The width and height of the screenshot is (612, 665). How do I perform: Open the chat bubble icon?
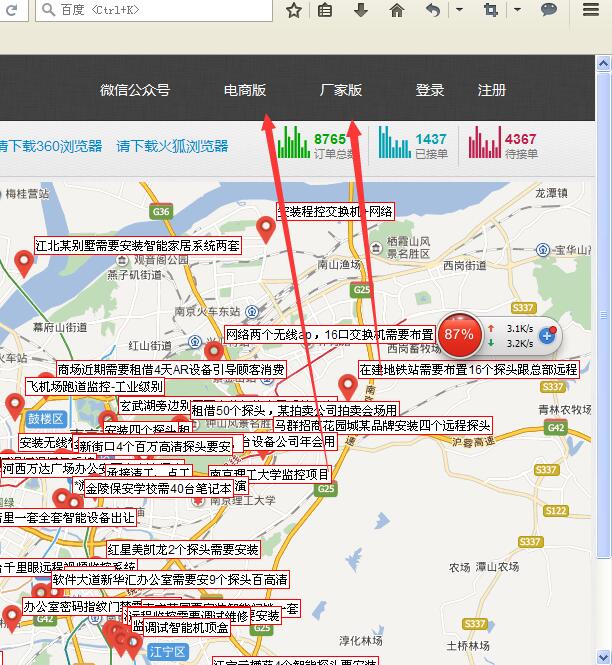pos(549,10)
